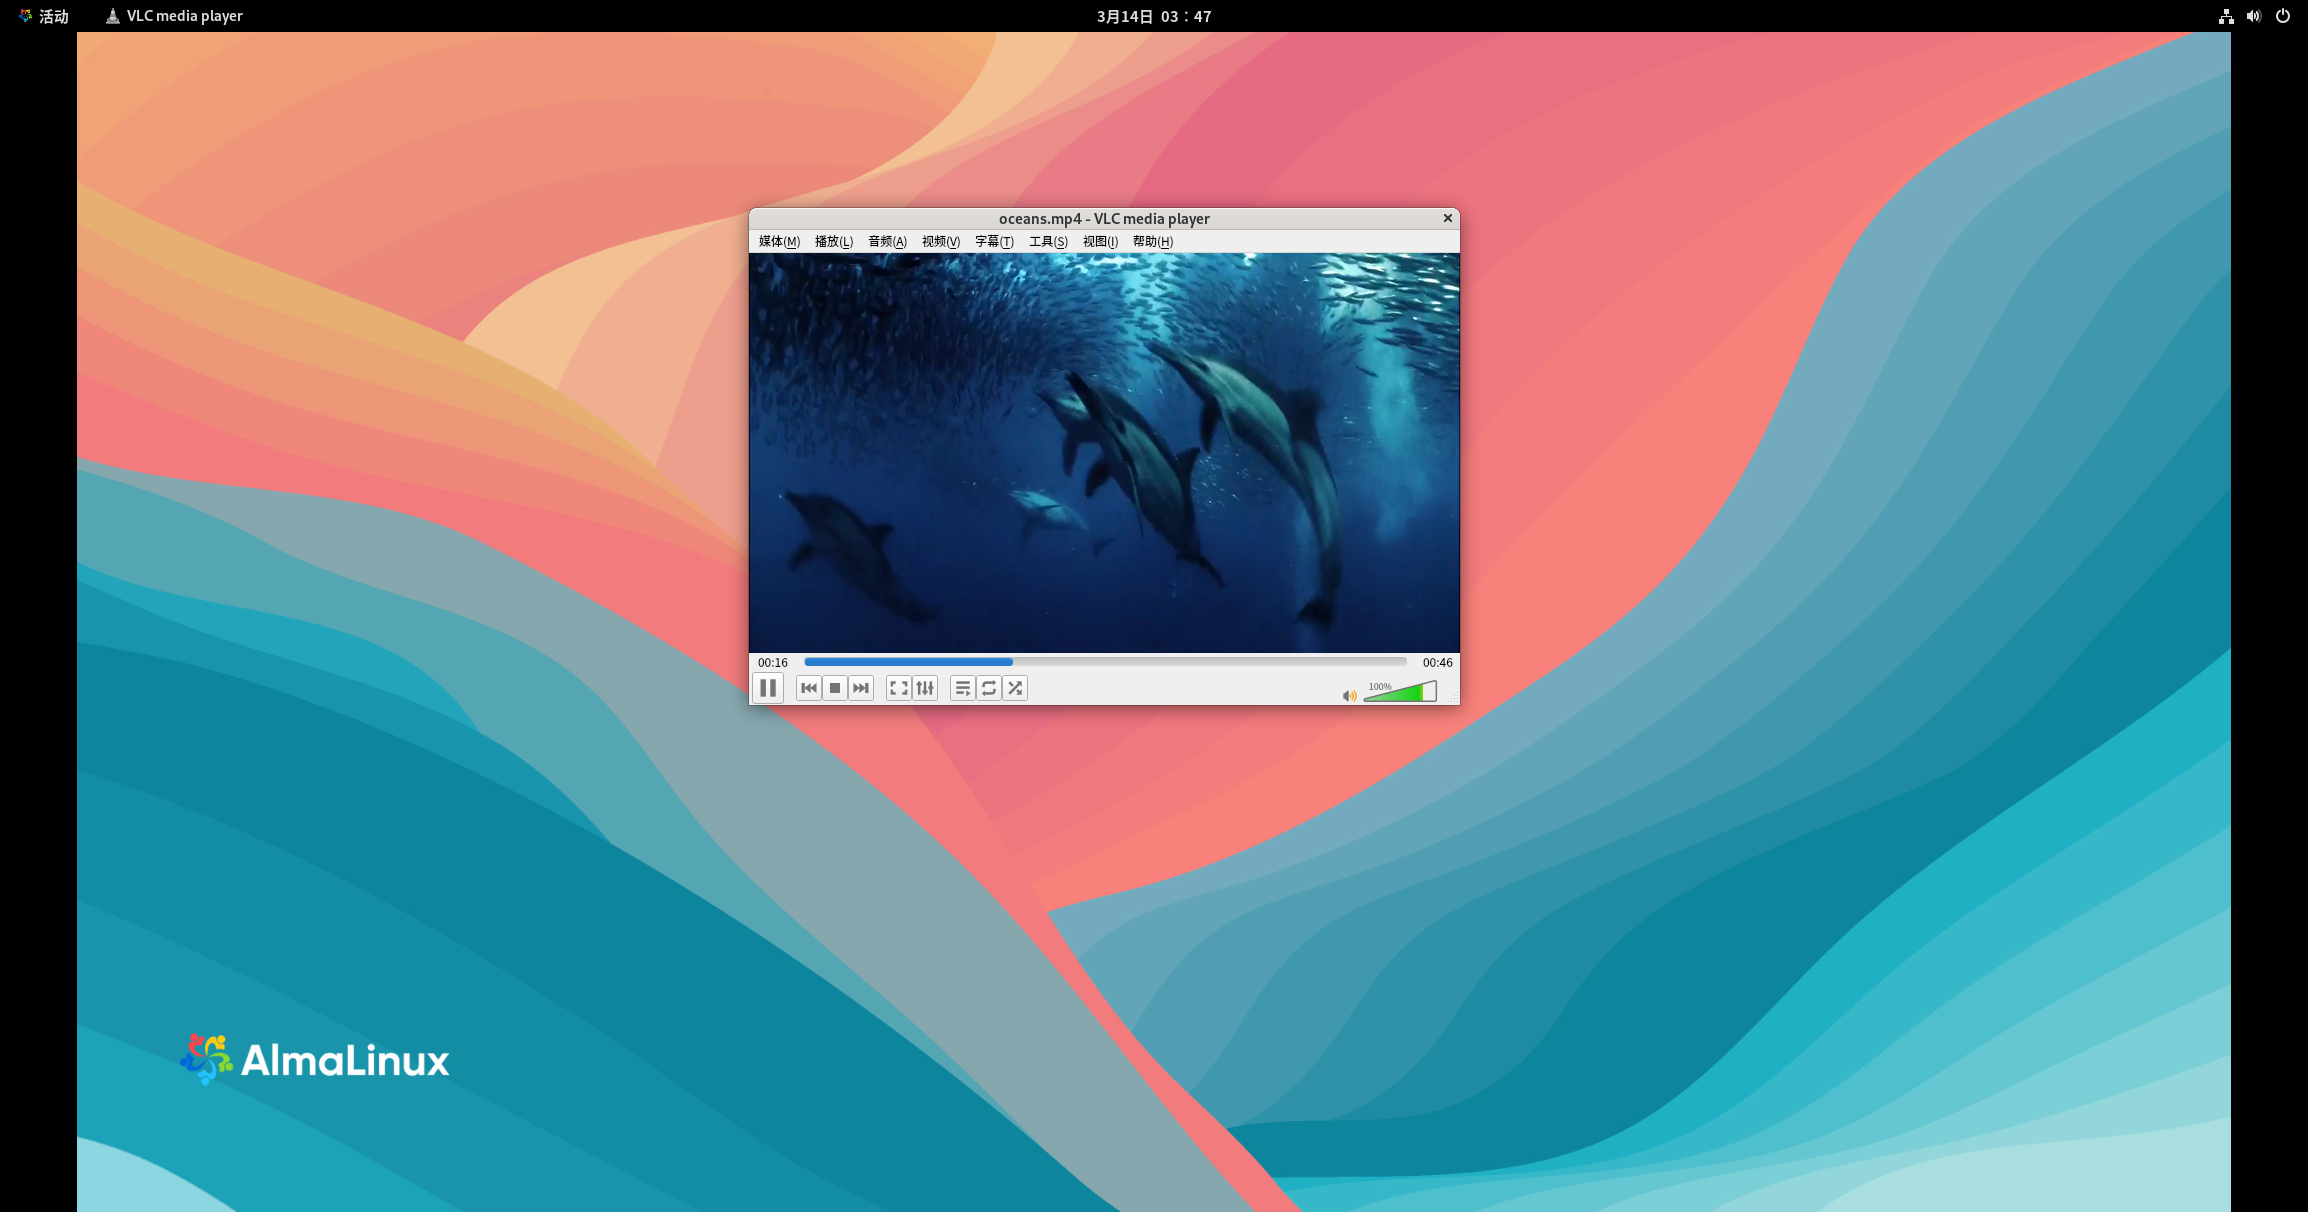Open the 工具(S) tools menu
The height and width of the screenshot is (1212, 2308).
tap(1048, 242)
